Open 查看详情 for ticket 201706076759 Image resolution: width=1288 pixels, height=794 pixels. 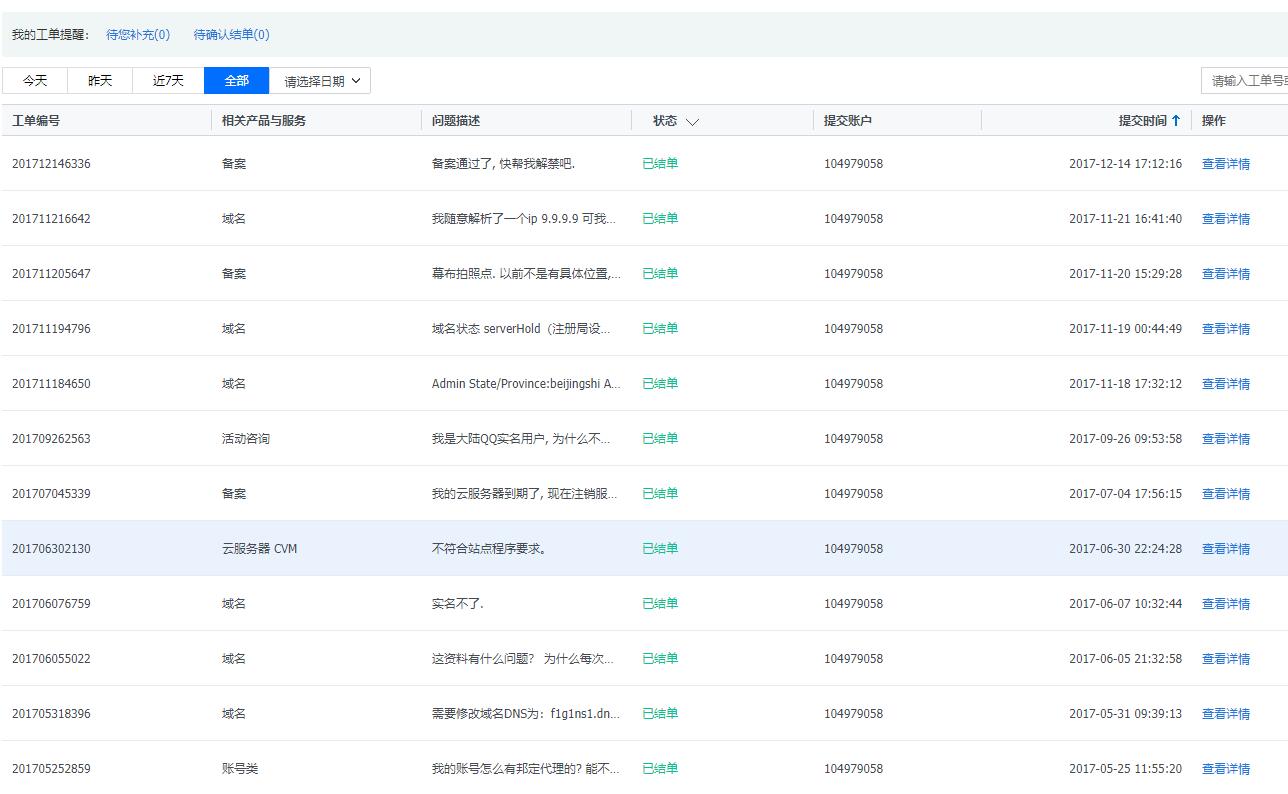1226,604
